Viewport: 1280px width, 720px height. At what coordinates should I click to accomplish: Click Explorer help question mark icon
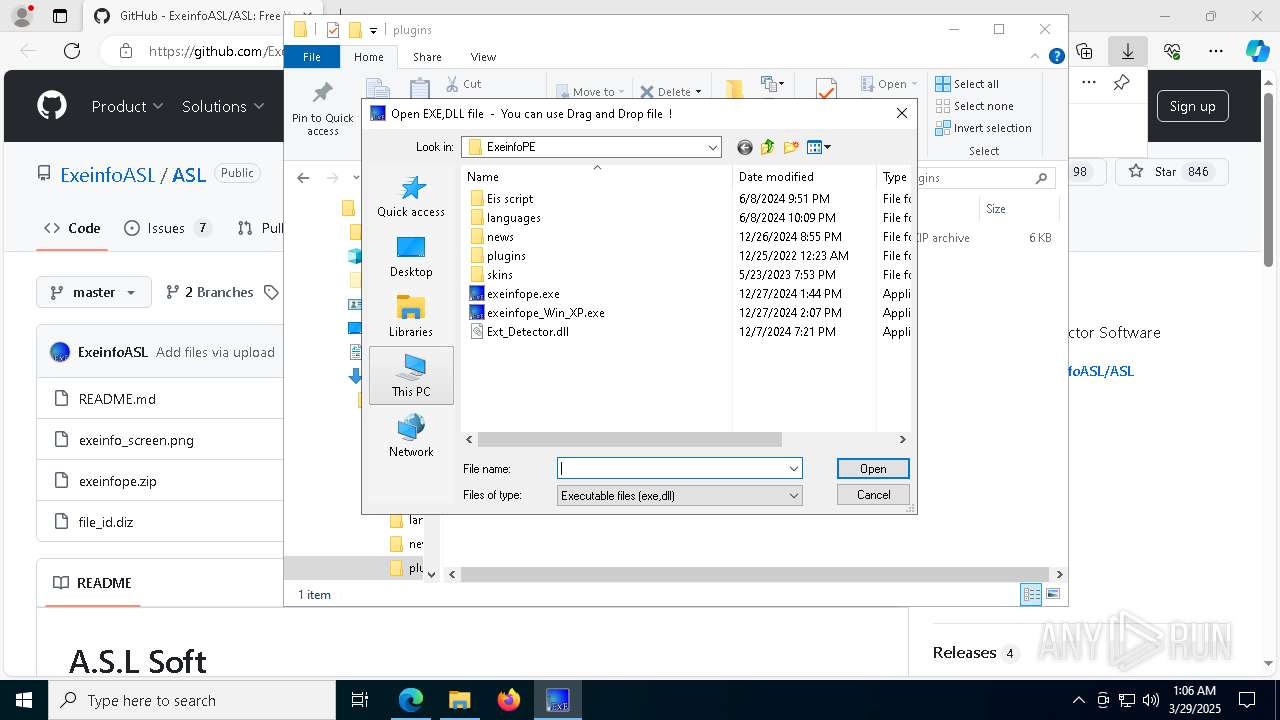click(x=1056, y=57)
